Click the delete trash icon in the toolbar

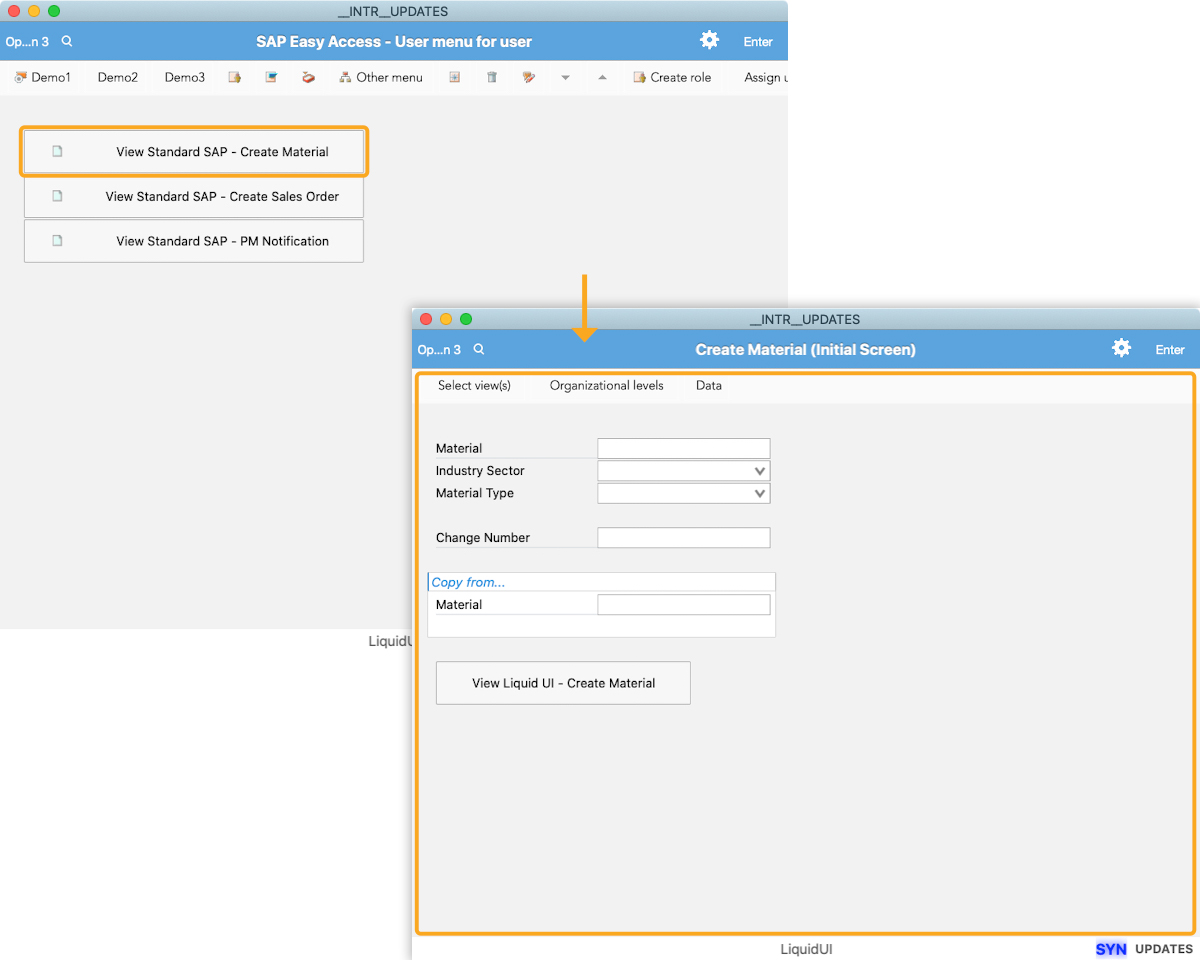point(491,77)
